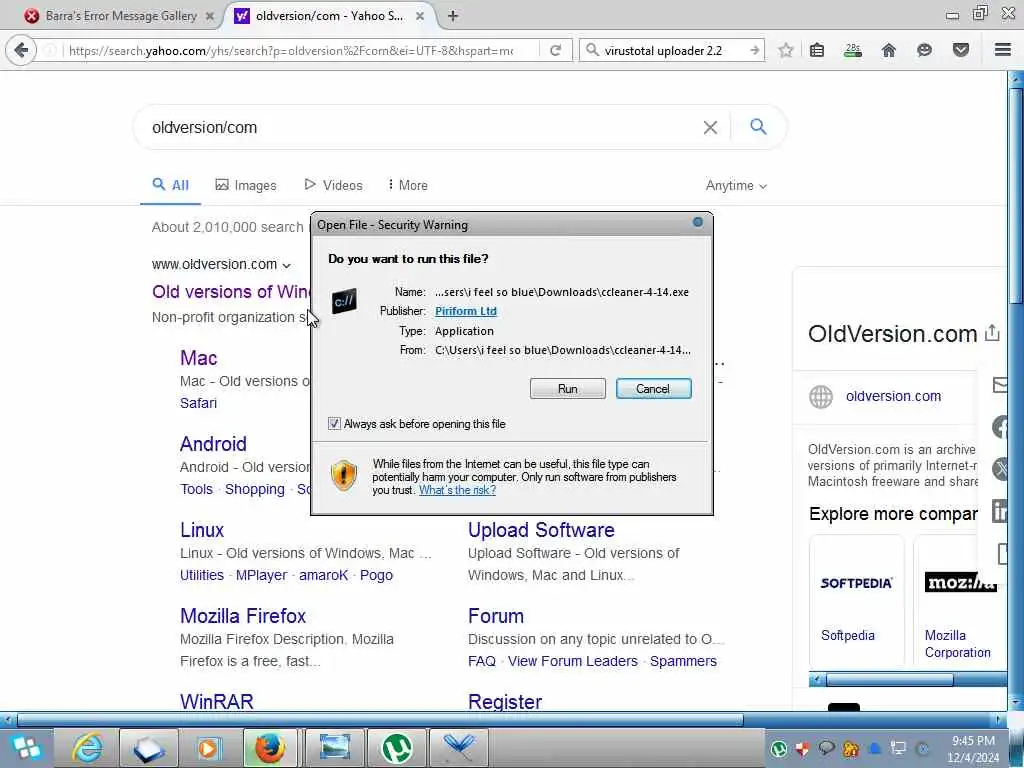Open the Linux sitelink
Viewport: 1024px width, 768px height.
click(202, 530)
